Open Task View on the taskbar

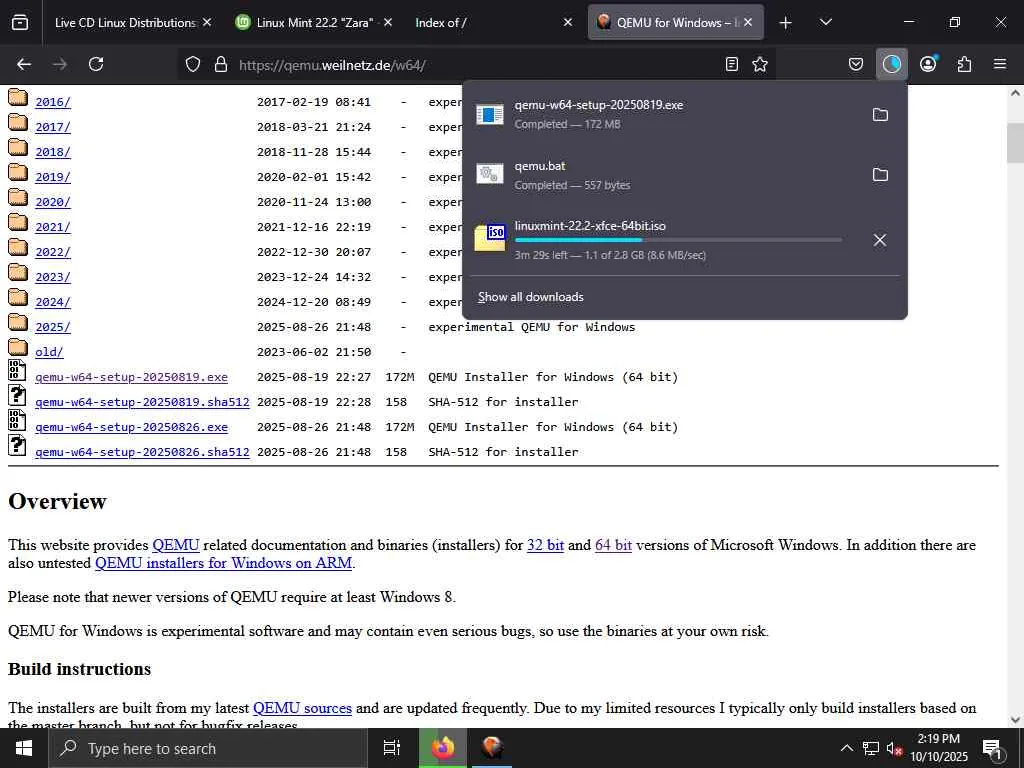point(392,748)
